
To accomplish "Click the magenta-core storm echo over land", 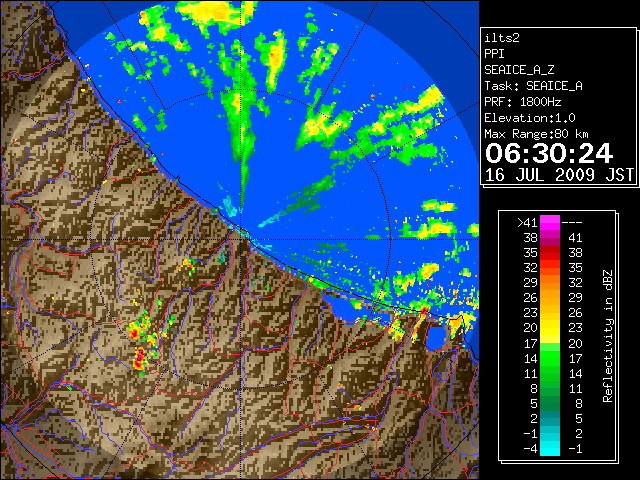I will click(x=139, y=357).
